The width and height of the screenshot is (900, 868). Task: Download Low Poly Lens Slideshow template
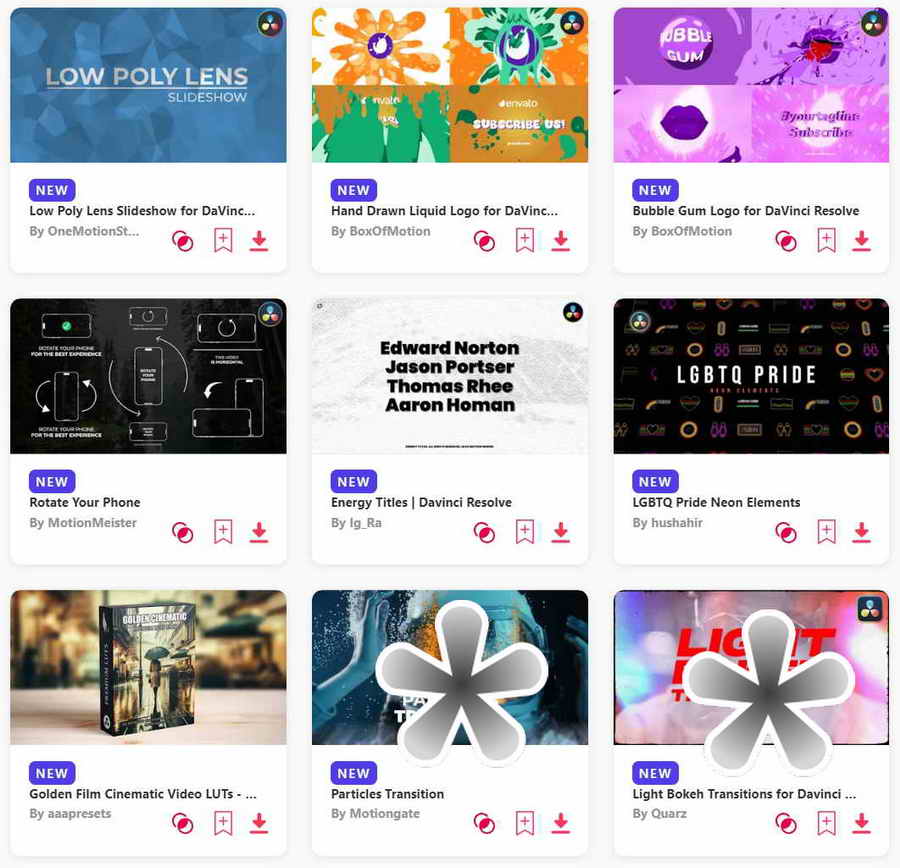click(x=259, y=241)
